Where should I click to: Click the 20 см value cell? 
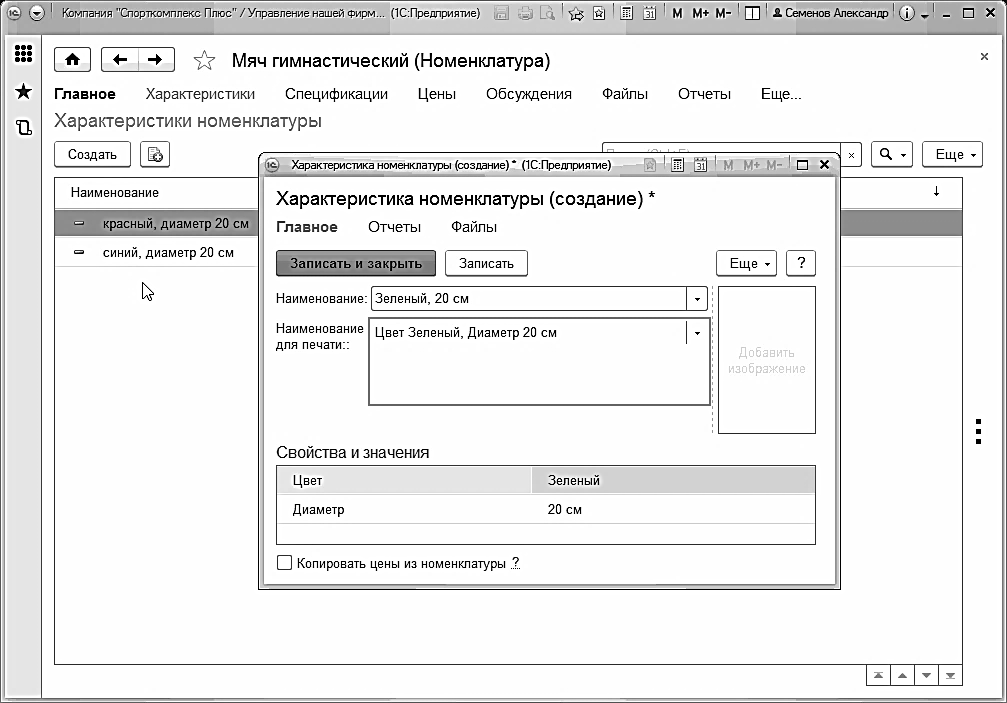coord(673,509)
